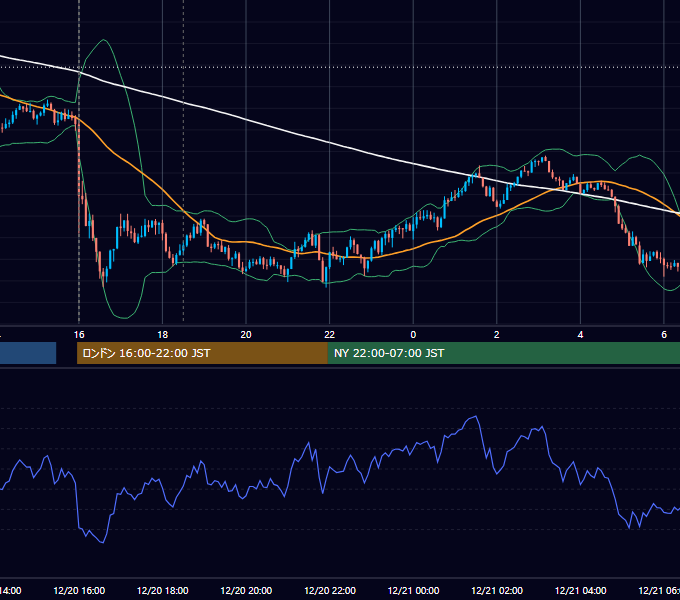
Task: Click the upper Bollinger band peak after 16:00
Action: pyautogui.click(x=104, y=40)
